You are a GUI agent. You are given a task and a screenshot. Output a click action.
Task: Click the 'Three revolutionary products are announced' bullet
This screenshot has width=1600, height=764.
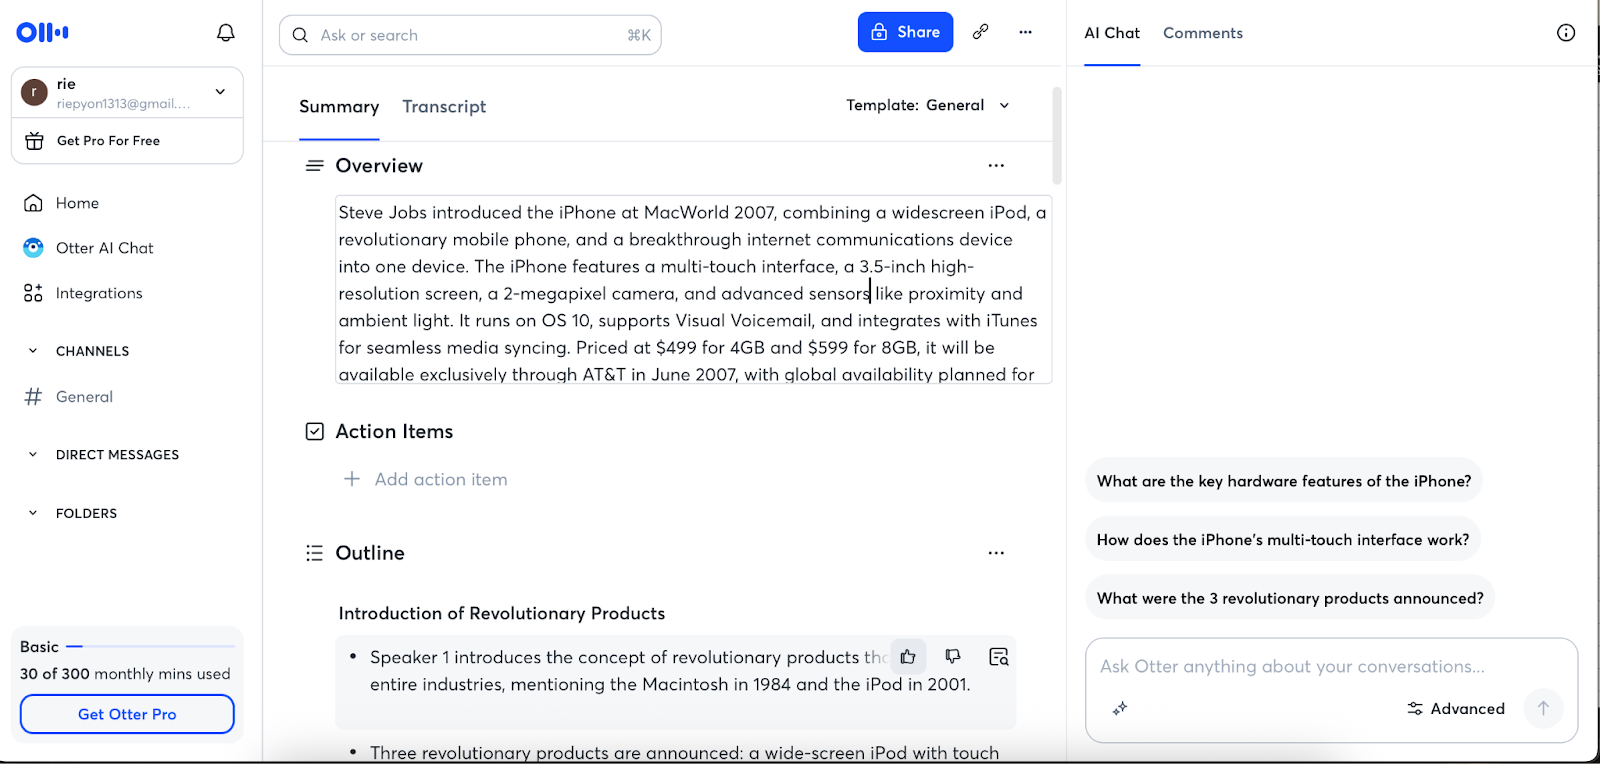(x=684, y=753)
